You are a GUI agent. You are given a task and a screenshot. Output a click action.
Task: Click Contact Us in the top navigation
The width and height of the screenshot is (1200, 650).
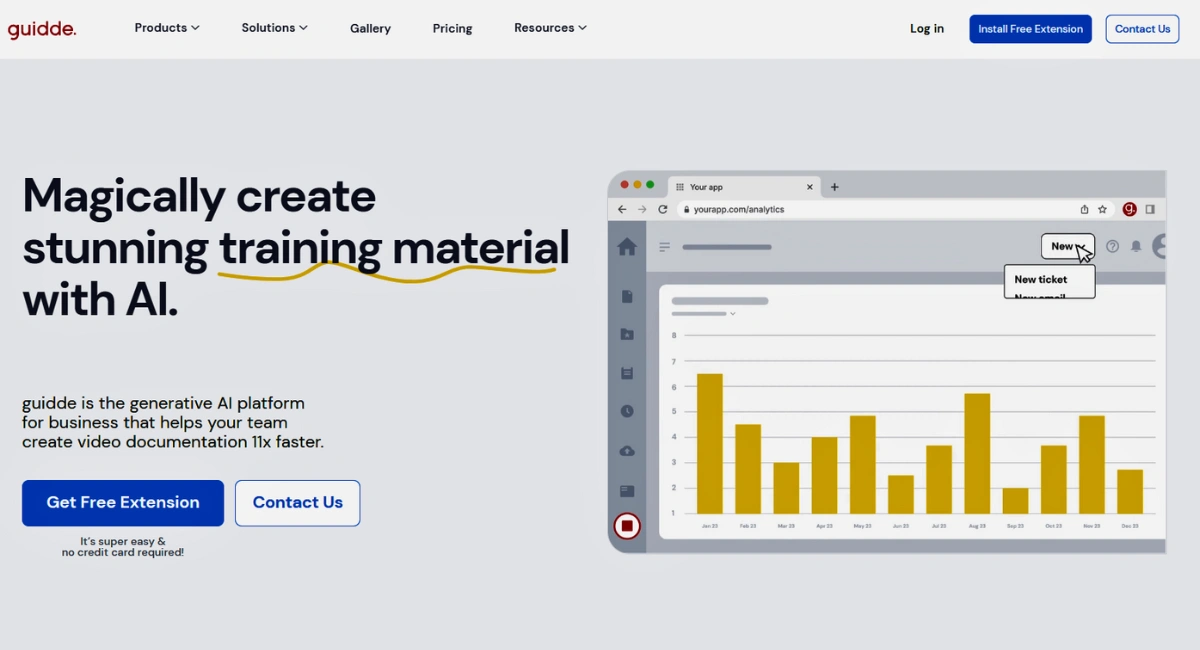1142,29
